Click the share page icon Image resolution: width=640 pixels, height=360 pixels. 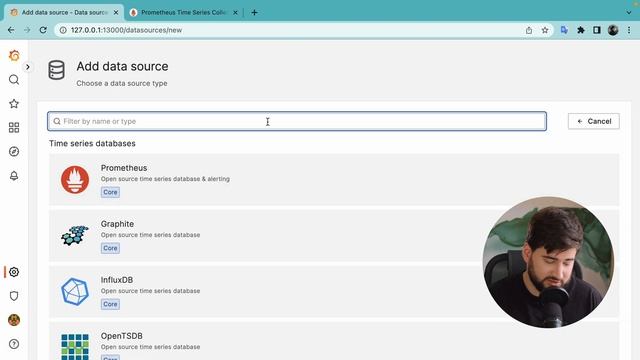click(x=529, y=30)
